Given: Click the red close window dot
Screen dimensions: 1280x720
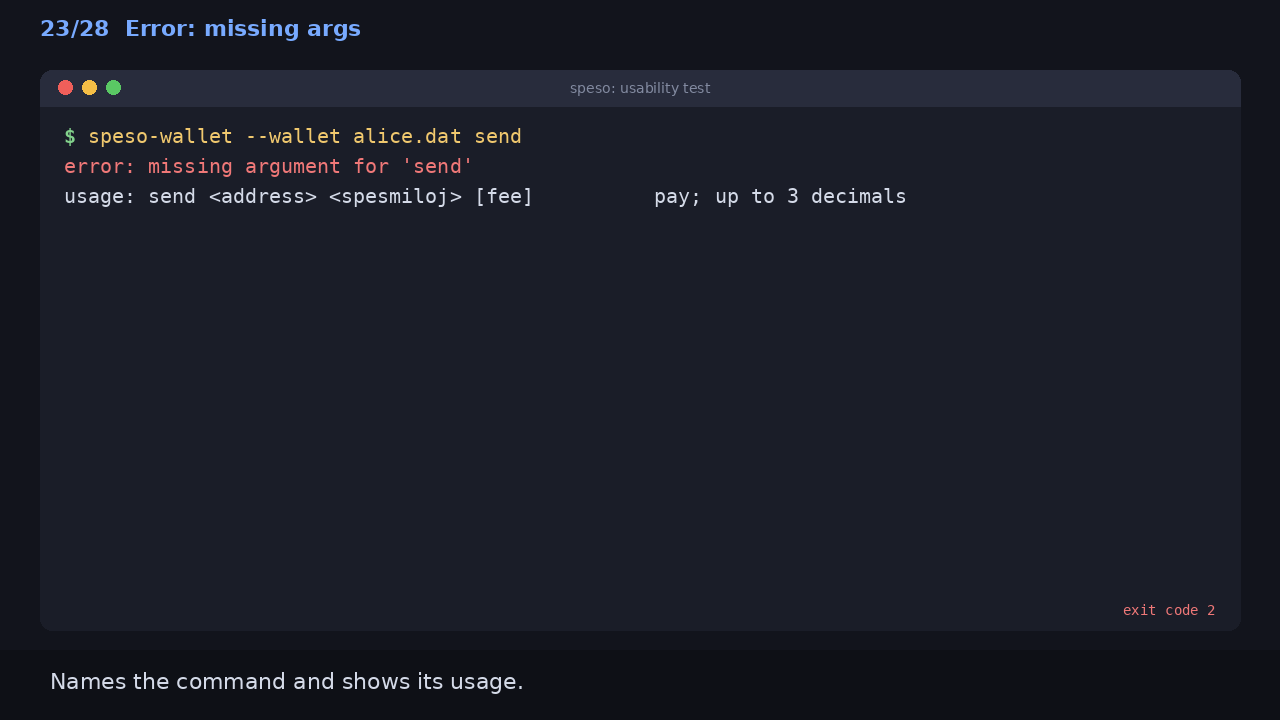Looking at the screenshot, I should [66, 88].
